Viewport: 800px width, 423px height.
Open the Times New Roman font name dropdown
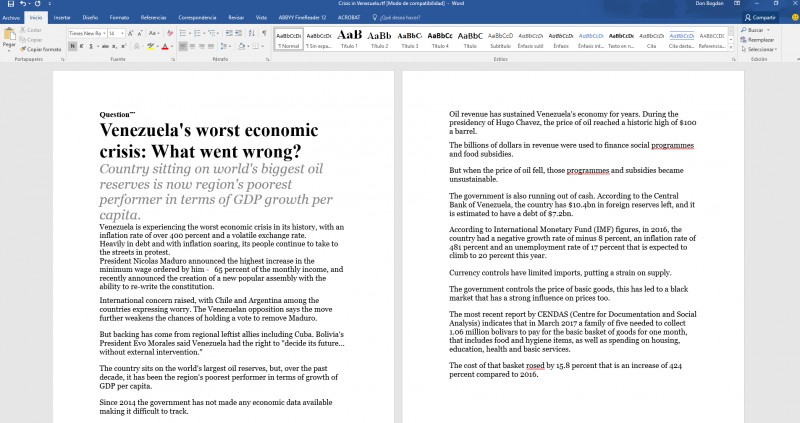pos(105,33)
